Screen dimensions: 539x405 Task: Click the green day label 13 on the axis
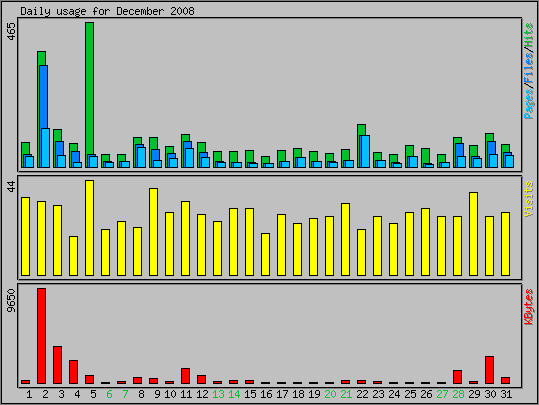[218, 394]
